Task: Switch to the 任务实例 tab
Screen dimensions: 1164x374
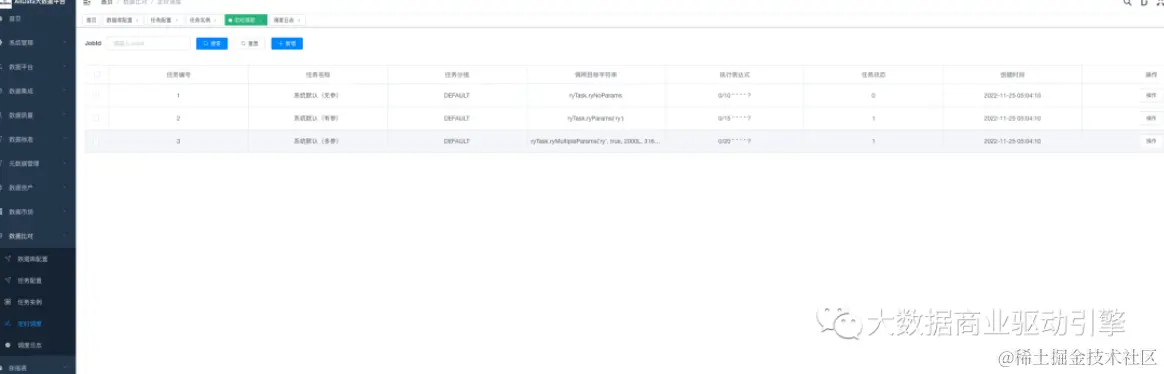Action: 203,21
